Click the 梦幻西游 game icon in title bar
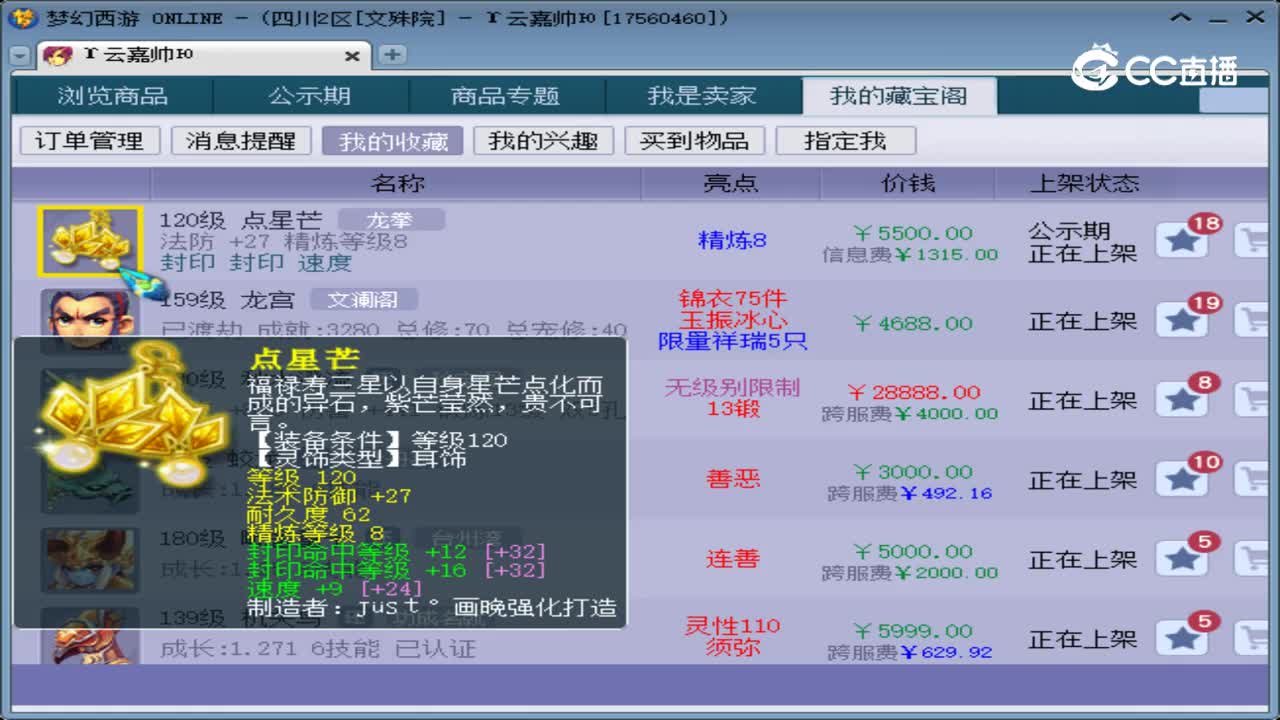The height and width of the screenshot is (720, 1280). 25,18
